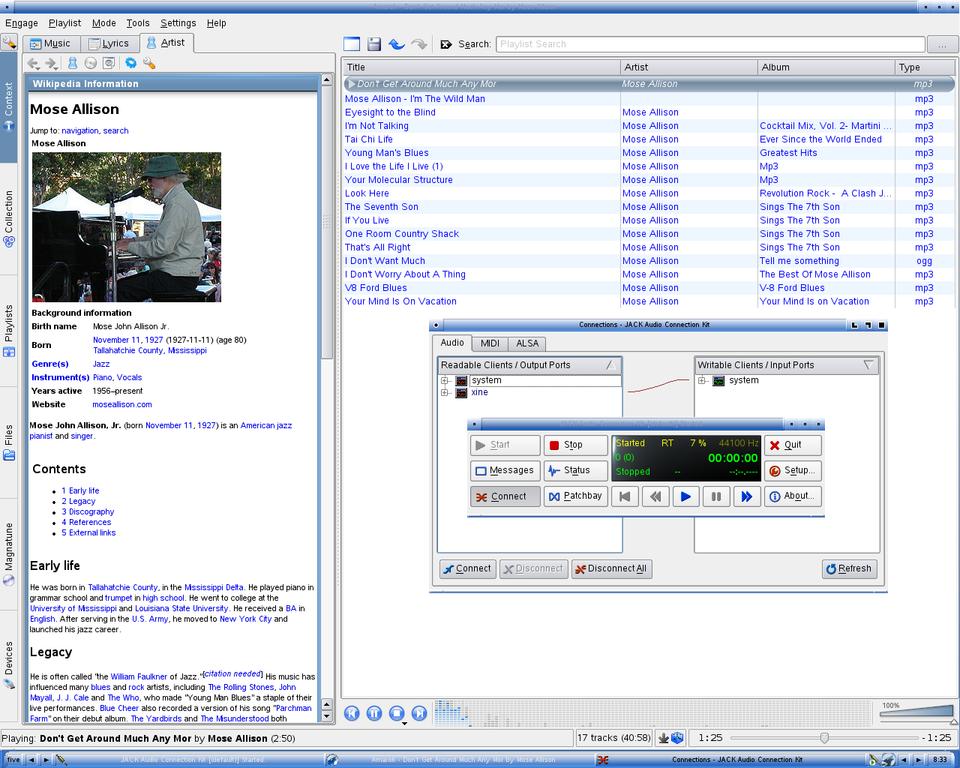
Task: Skip to next track in Amarok
Action: 419,713
